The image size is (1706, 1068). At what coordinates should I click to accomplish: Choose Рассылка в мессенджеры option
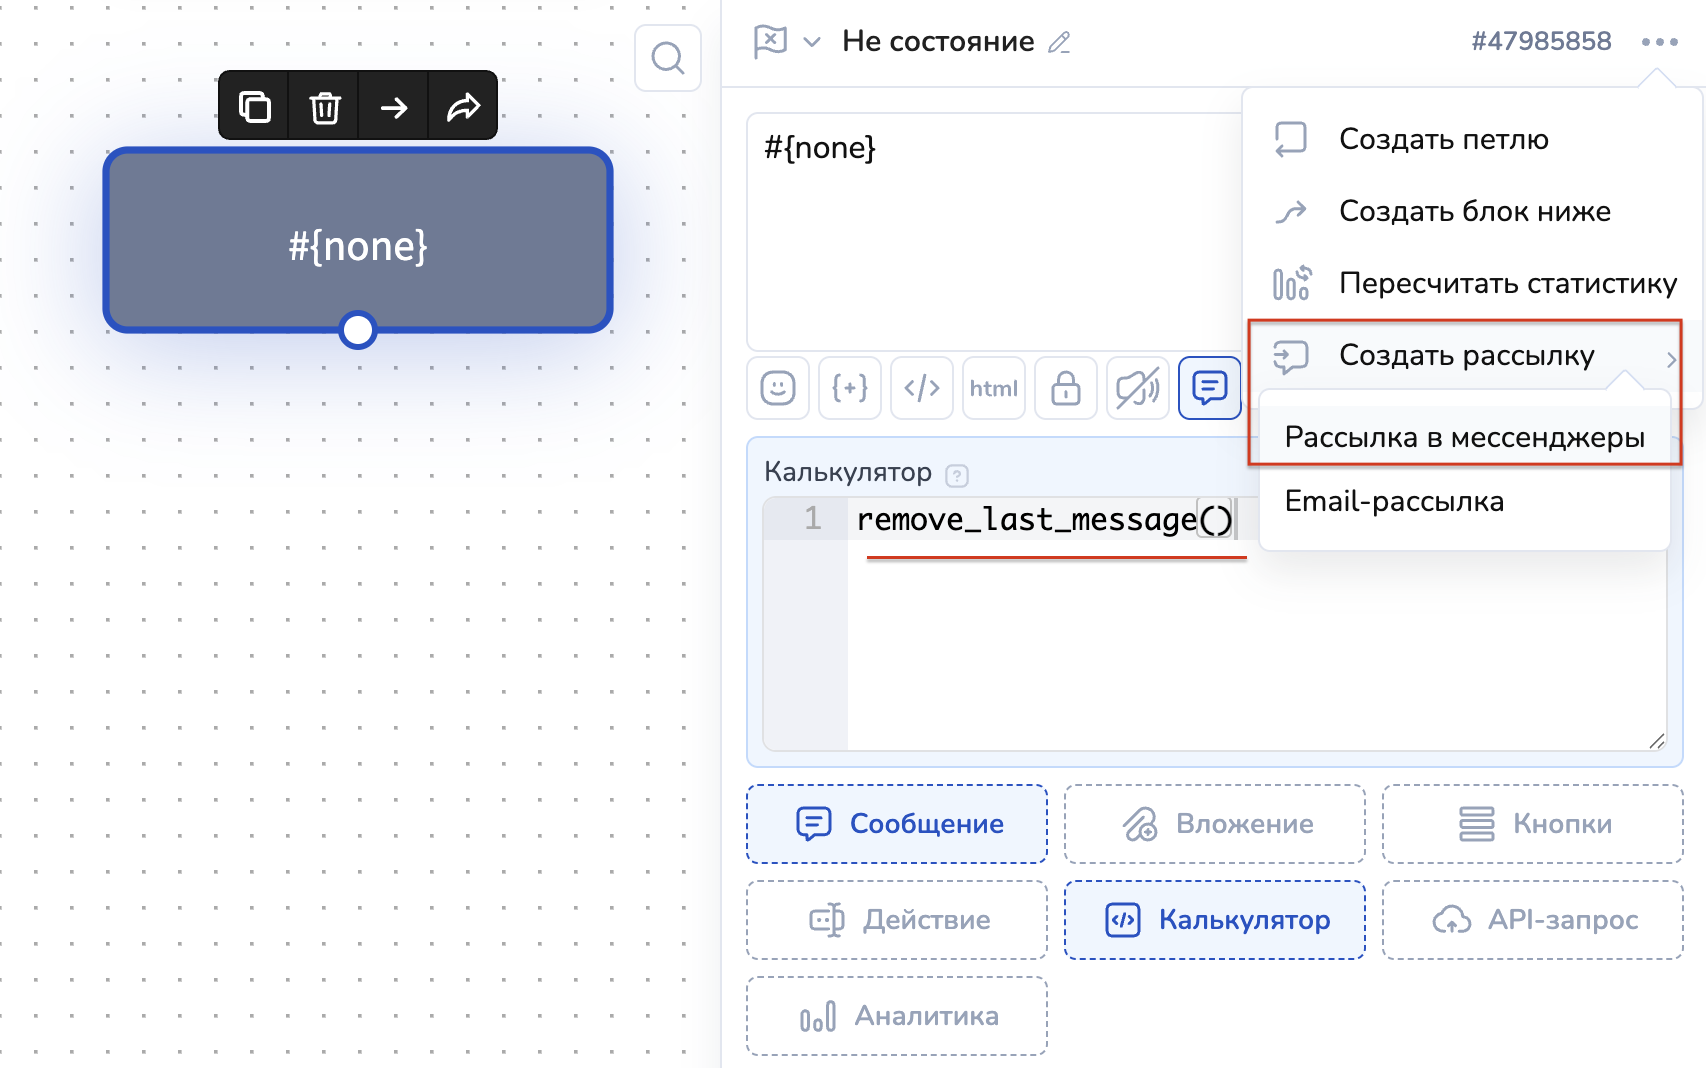pos(1464,438)
